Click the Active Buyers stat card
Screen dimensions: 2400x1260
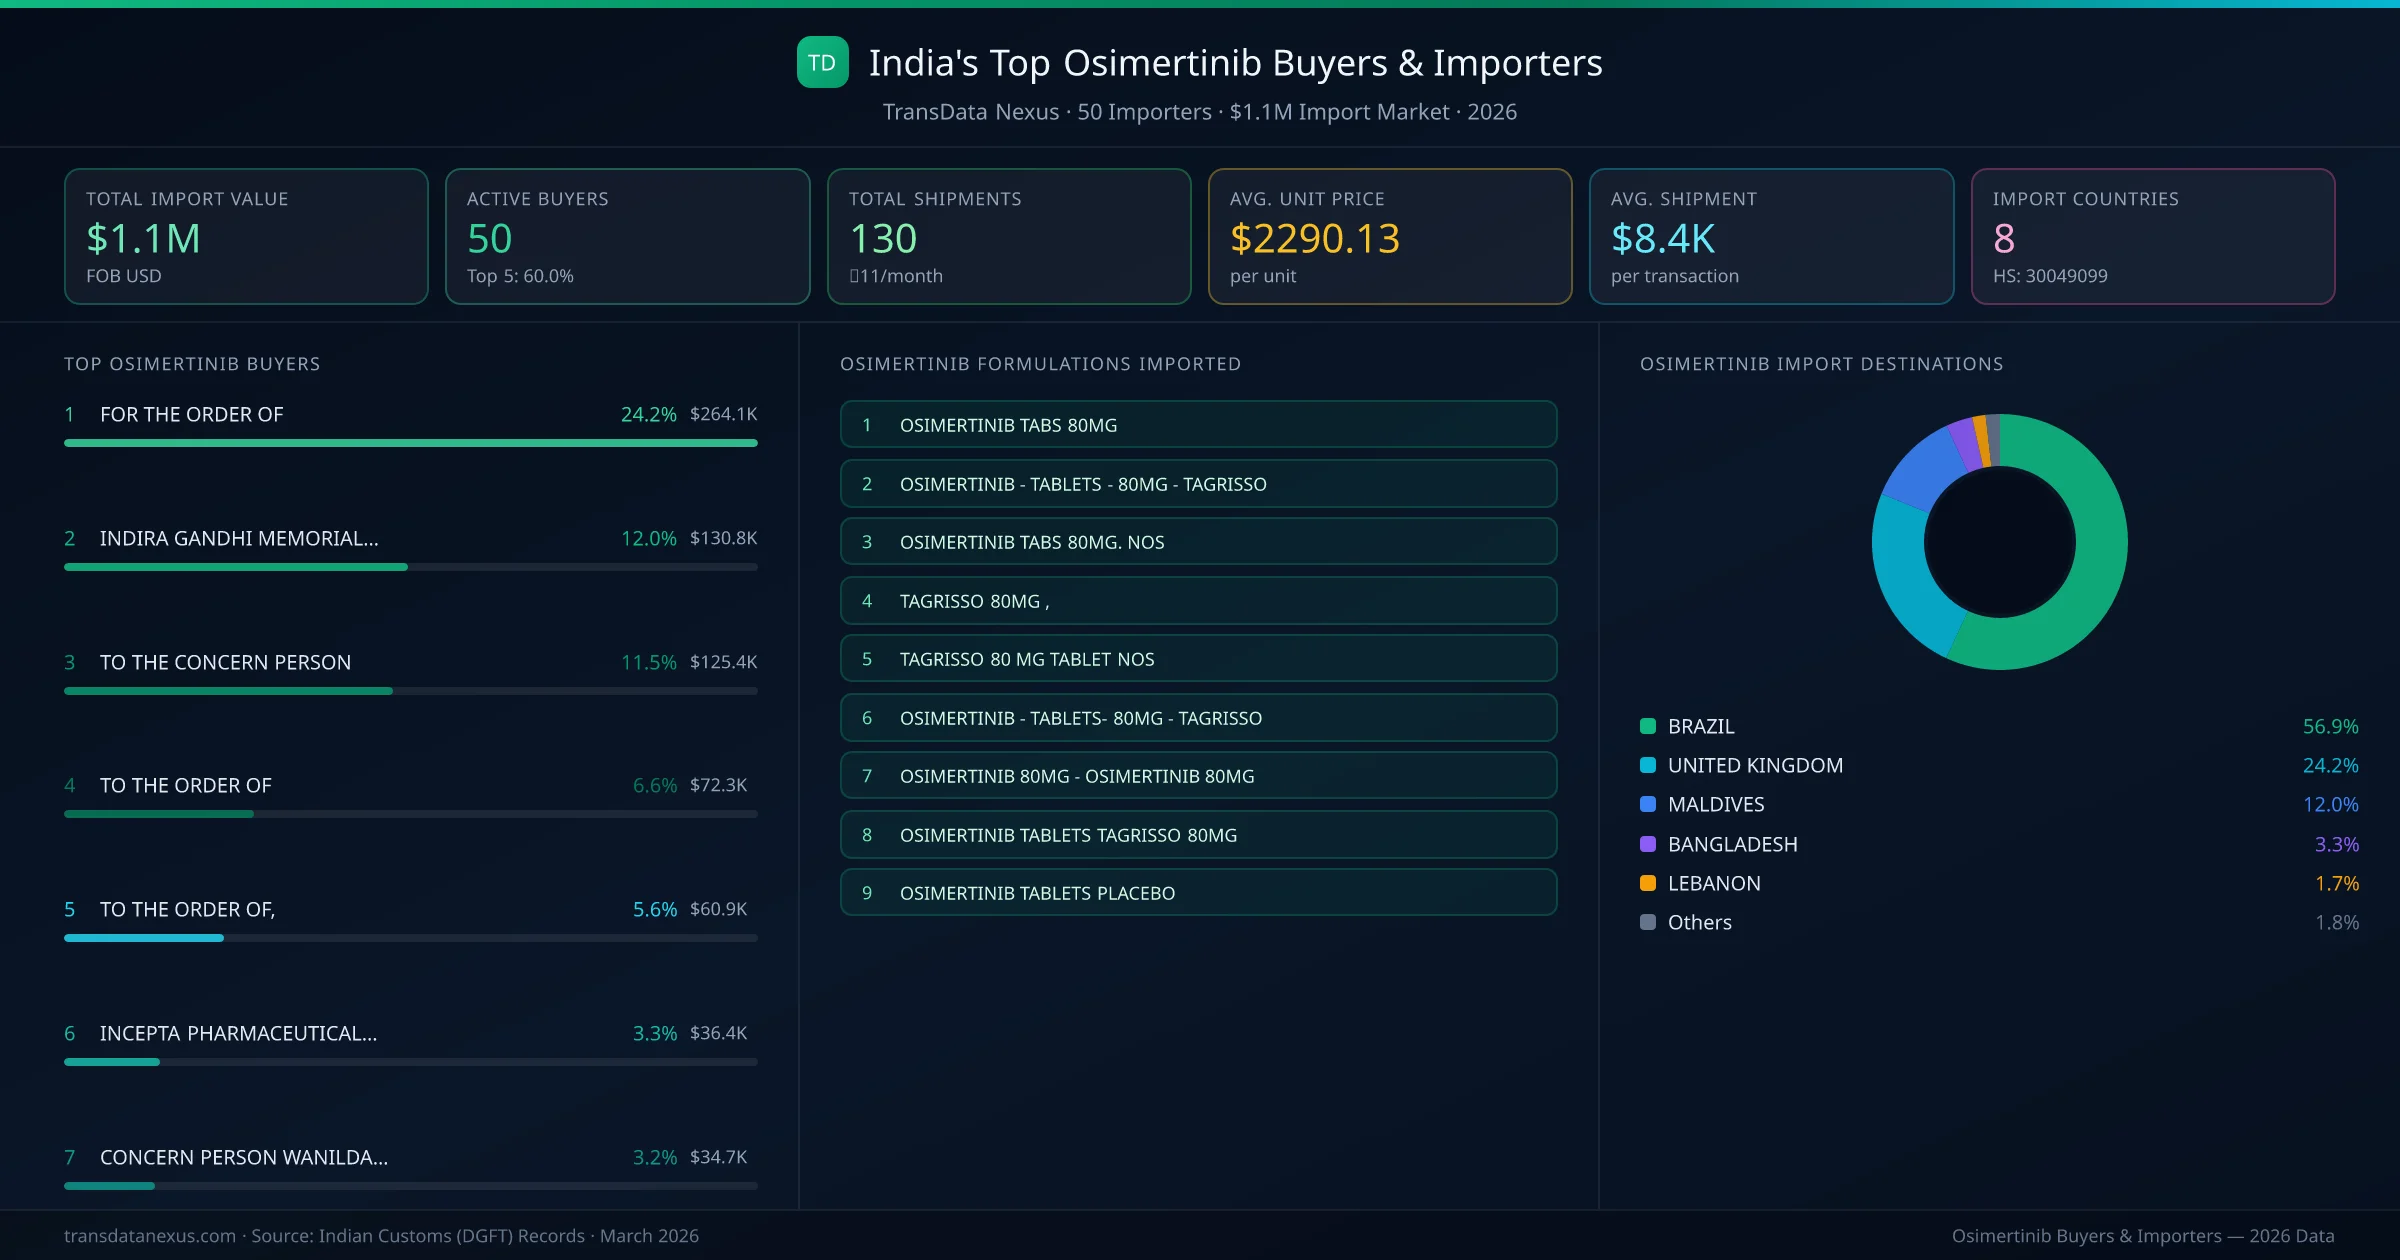(x=627, y=236)
